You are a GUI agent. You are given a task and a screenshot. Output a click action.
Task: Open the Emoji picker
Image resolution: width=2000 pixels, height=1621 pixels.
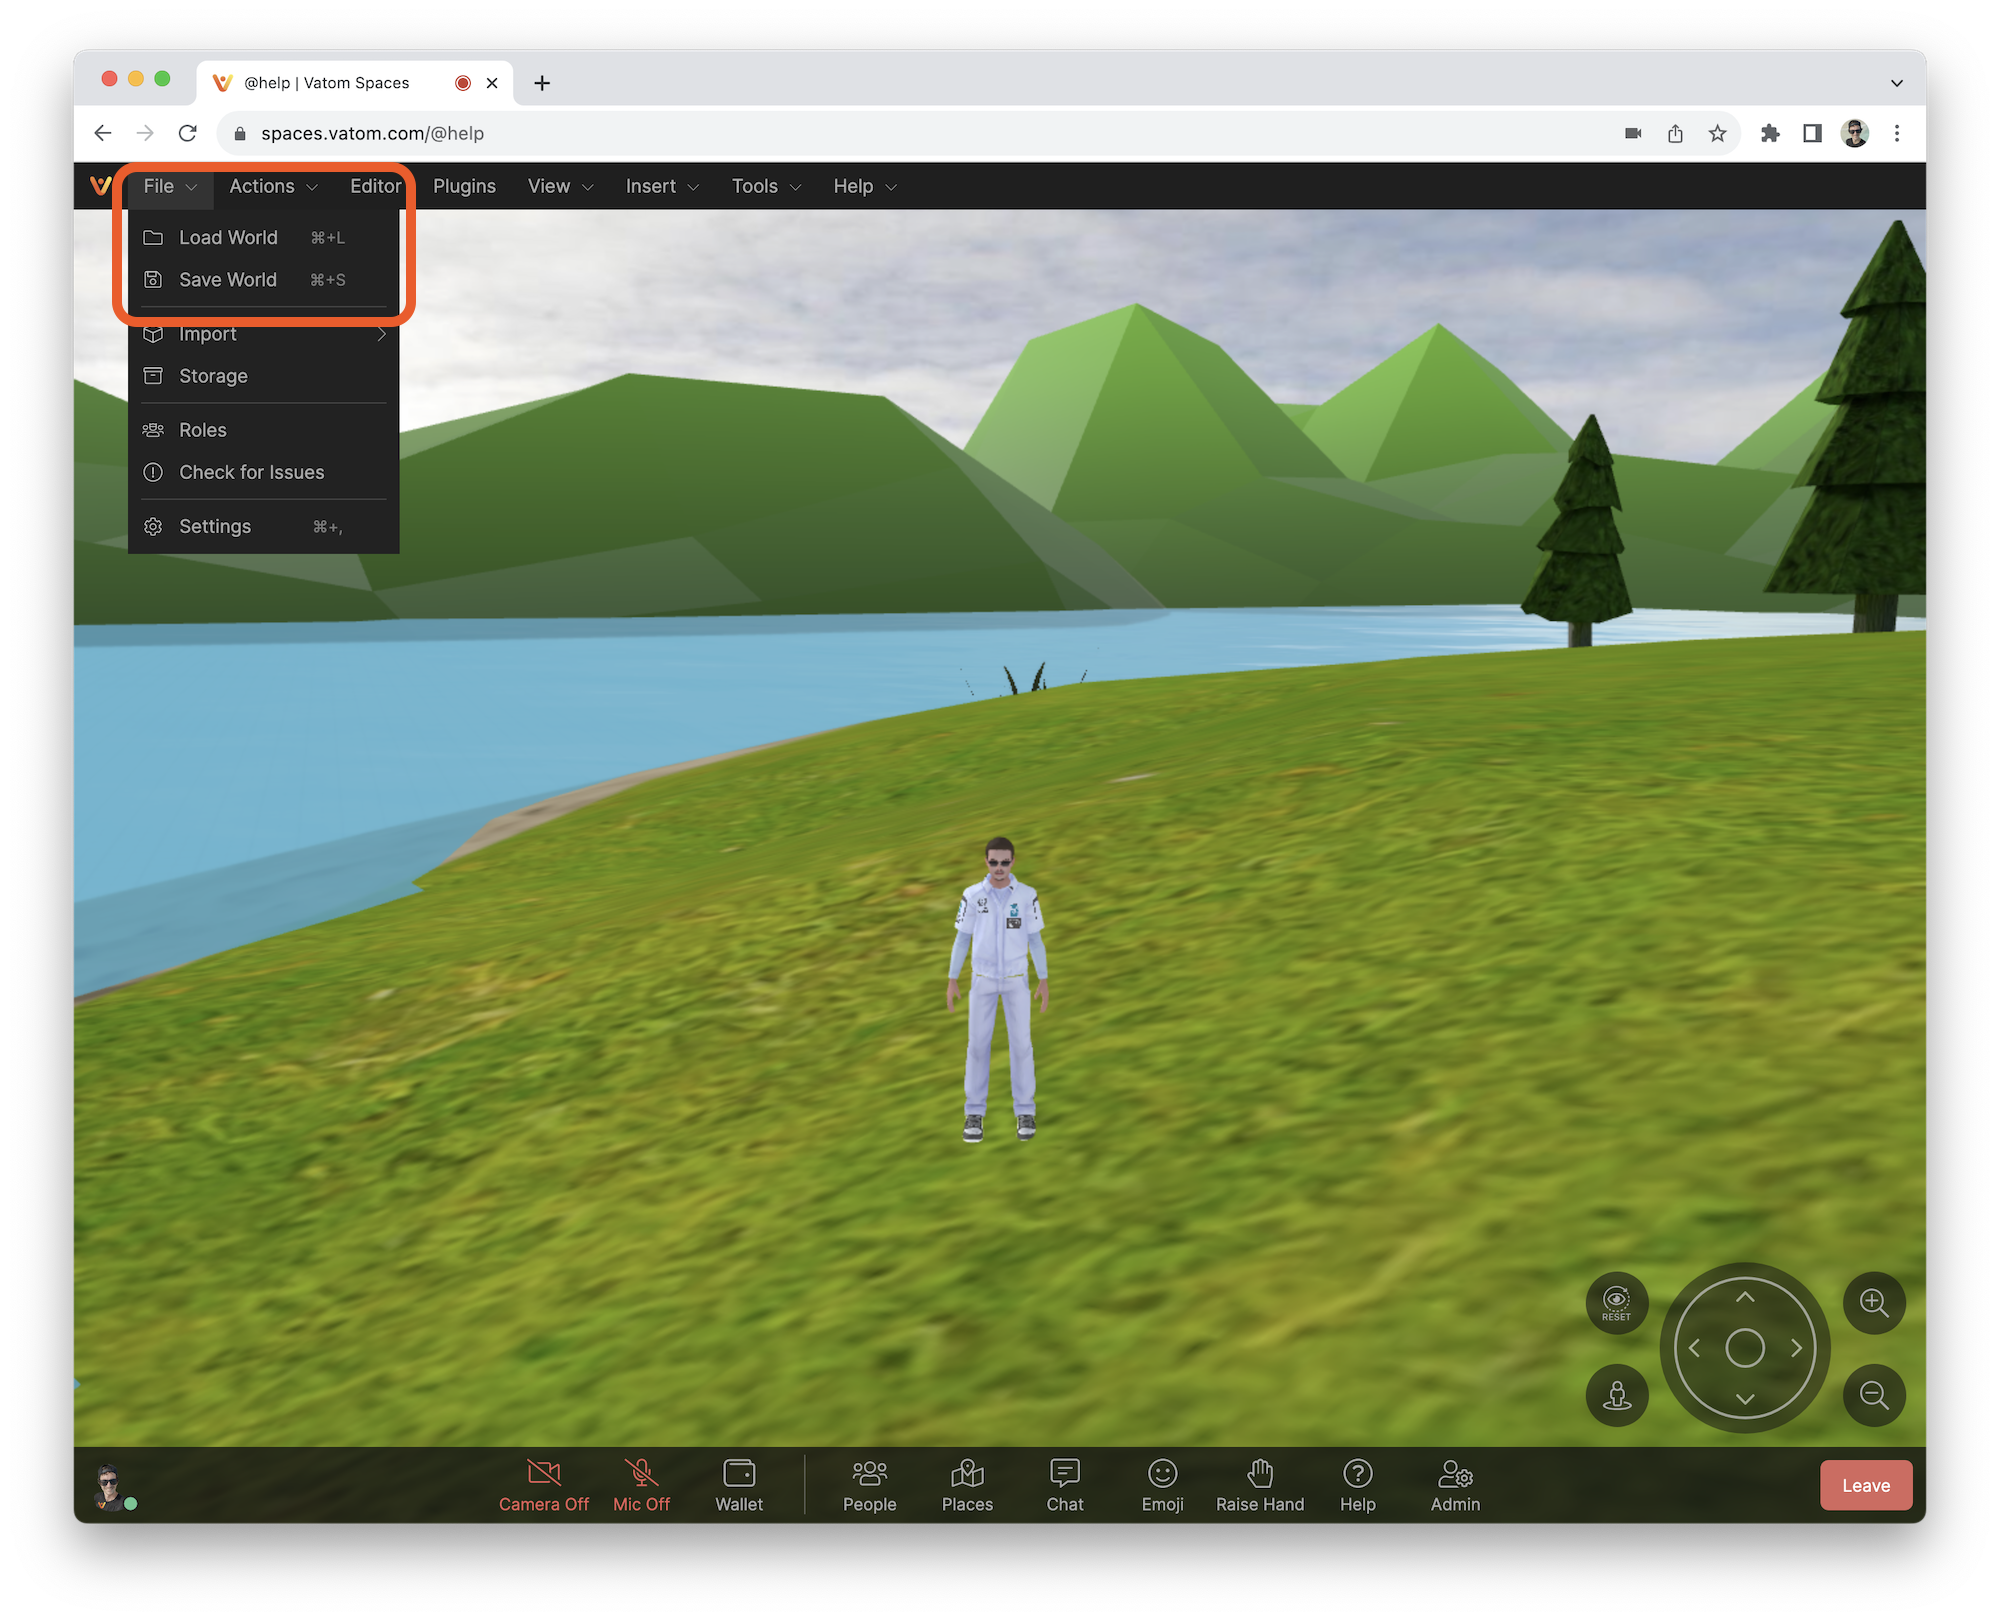click(1163, 1485)
